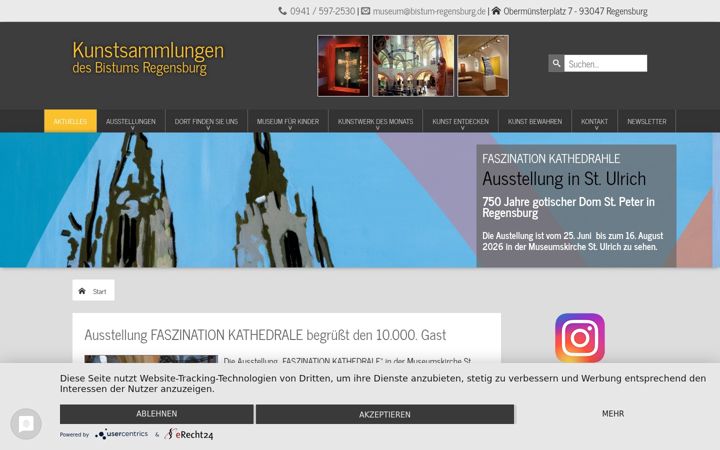The height and width of the screenshot is (450, 720).
Task: Click the phone icon in top bar
Action: (282, 11)
